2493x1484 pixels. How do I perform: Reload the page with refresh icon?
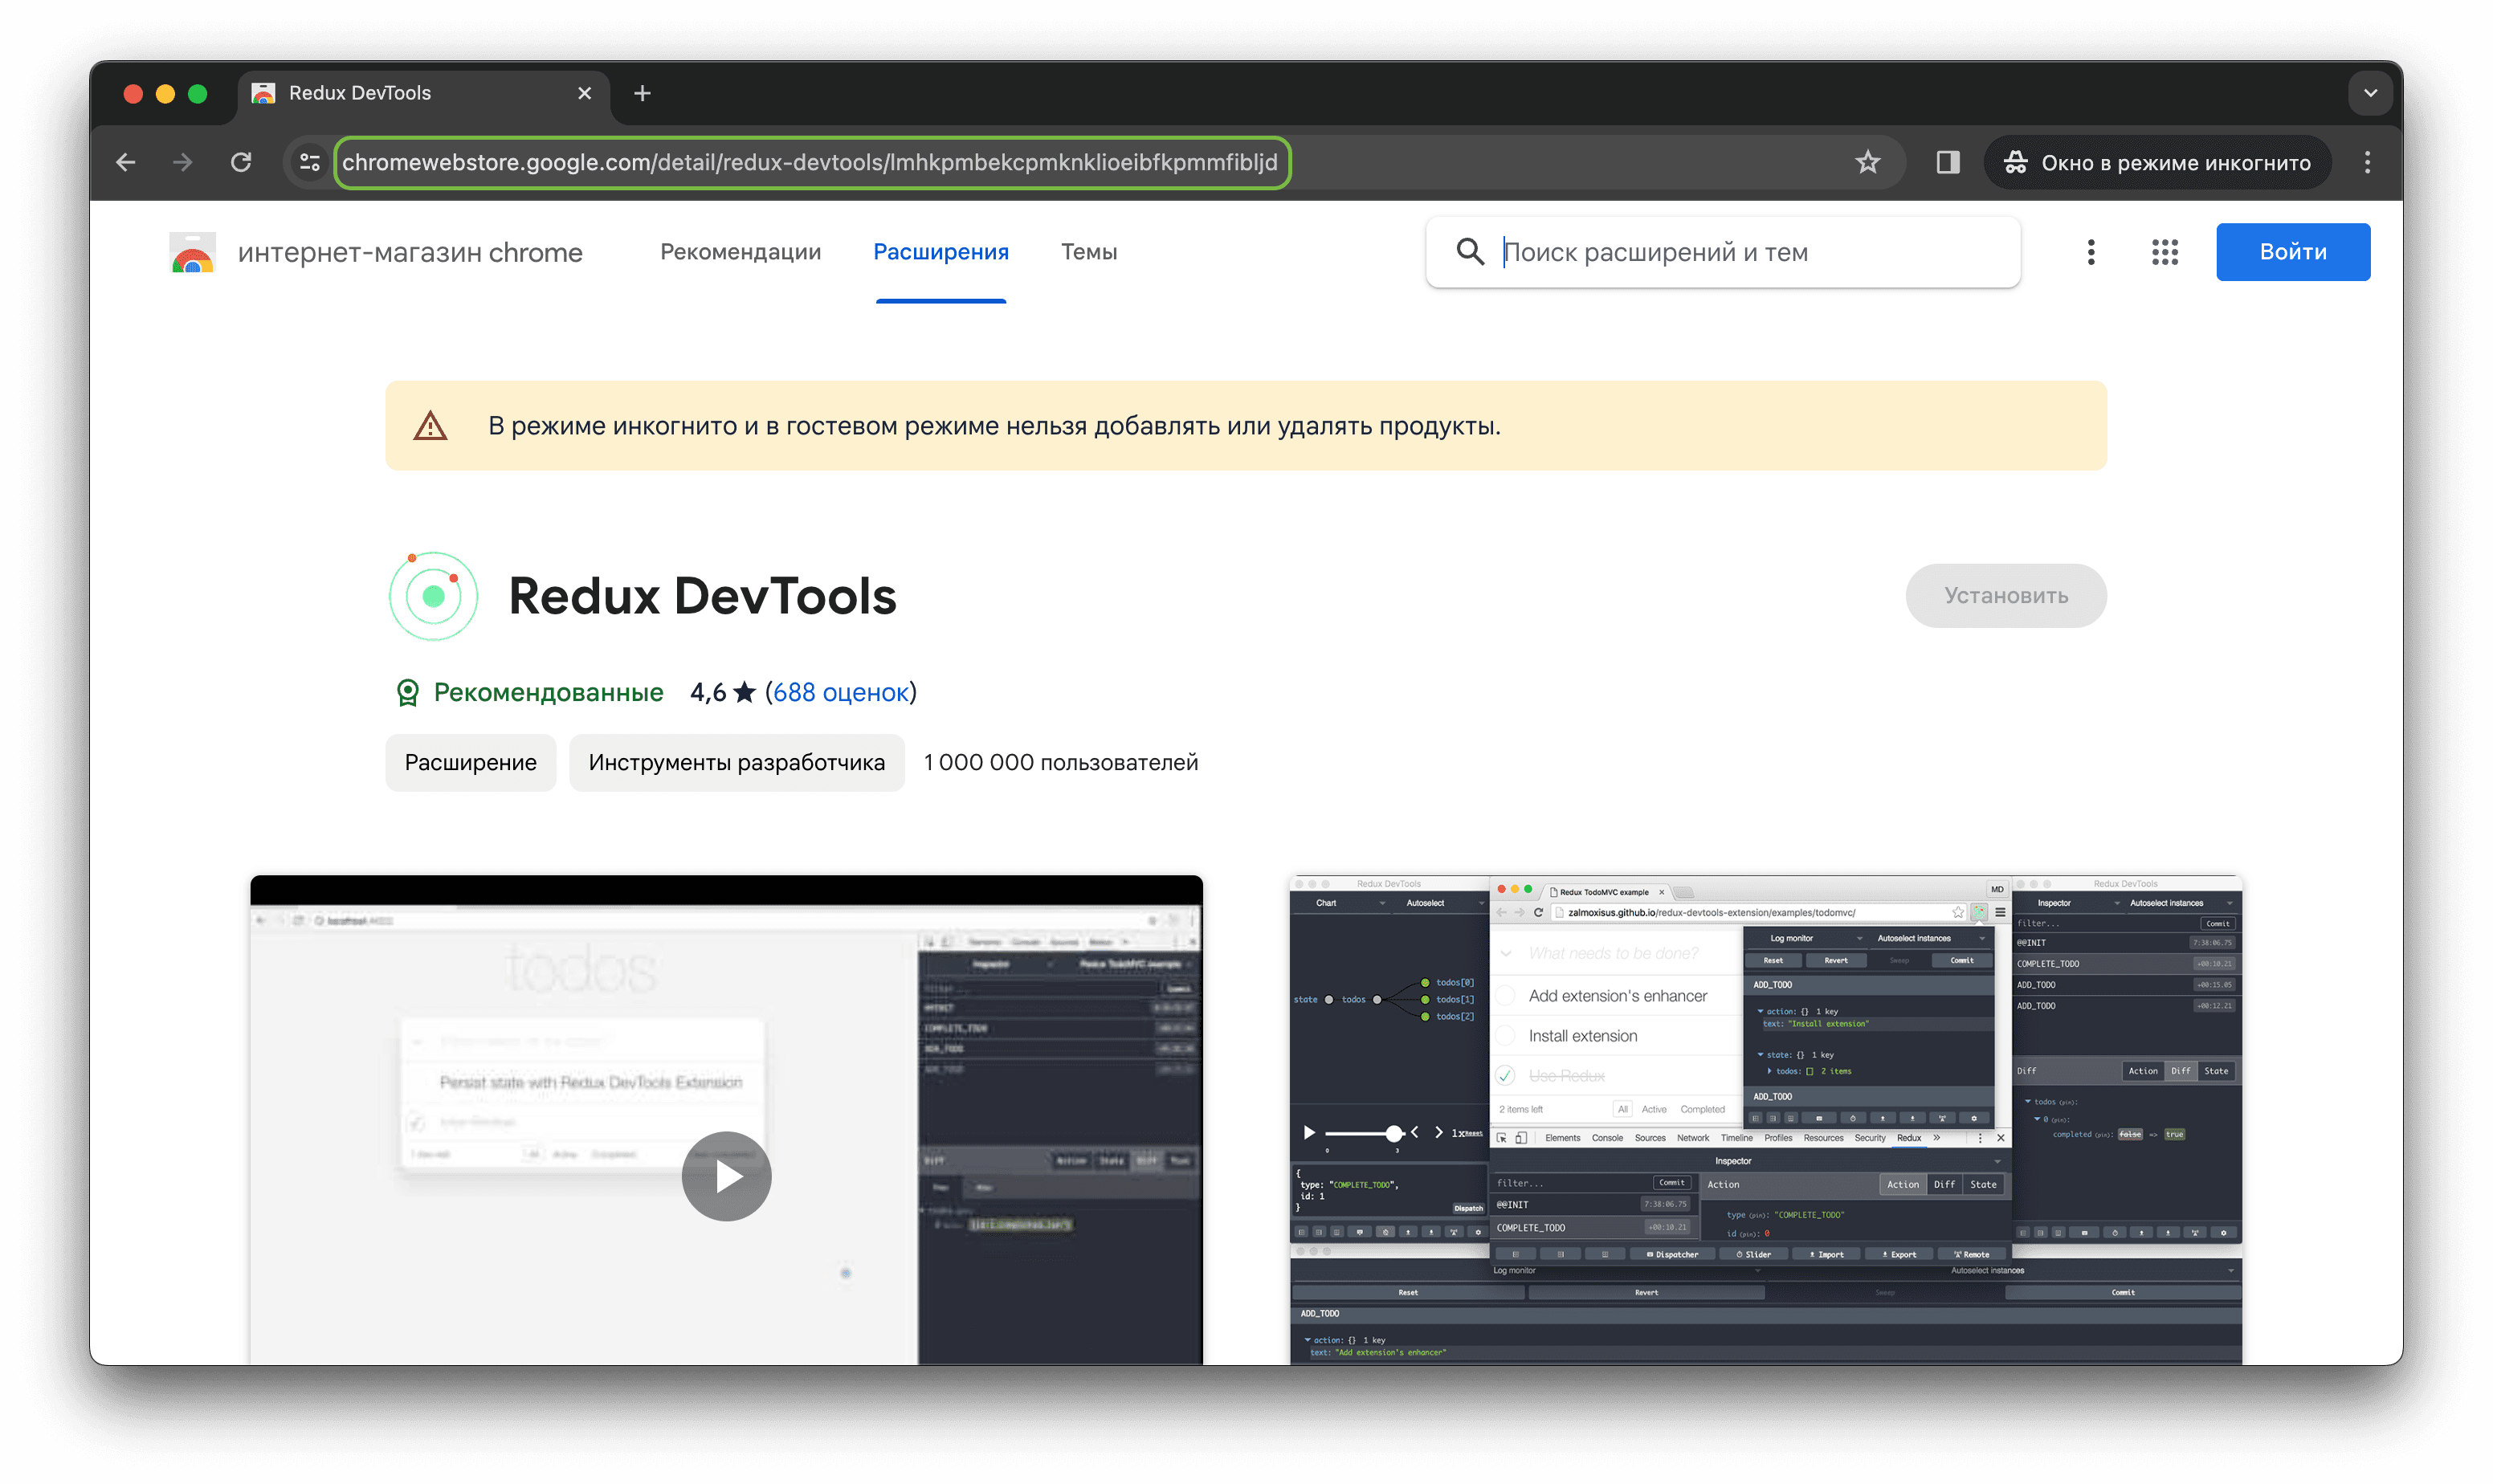pyautogui.click(x=241, y=162)
